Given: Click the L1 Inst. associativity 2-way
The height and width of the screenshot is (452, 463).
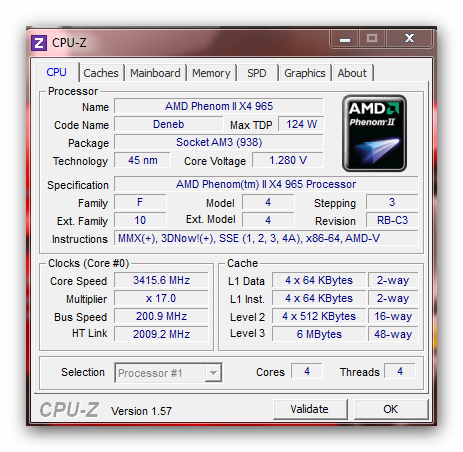Looking at the screenshot, I should (x=393, y=298).
